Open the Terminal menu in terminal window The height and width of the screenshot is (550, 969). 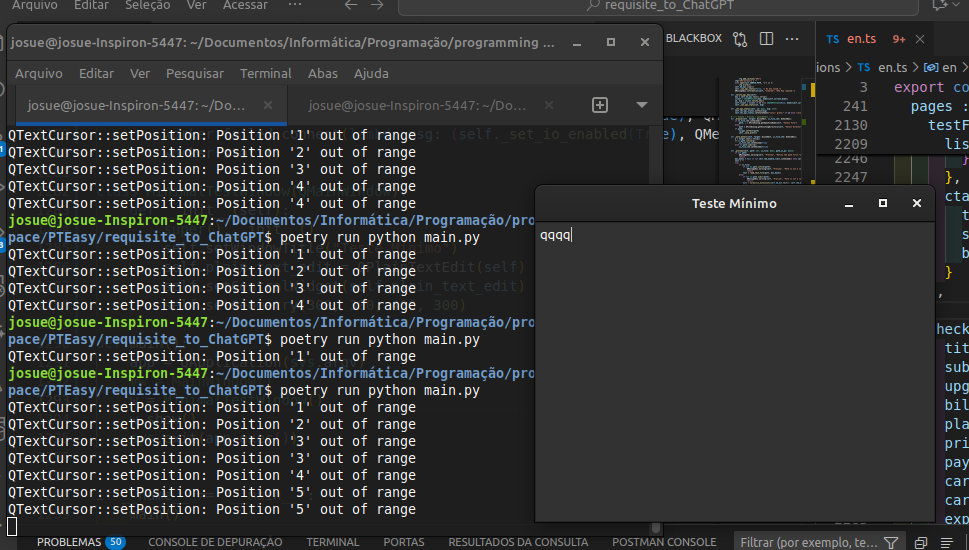tap(265, 73)
